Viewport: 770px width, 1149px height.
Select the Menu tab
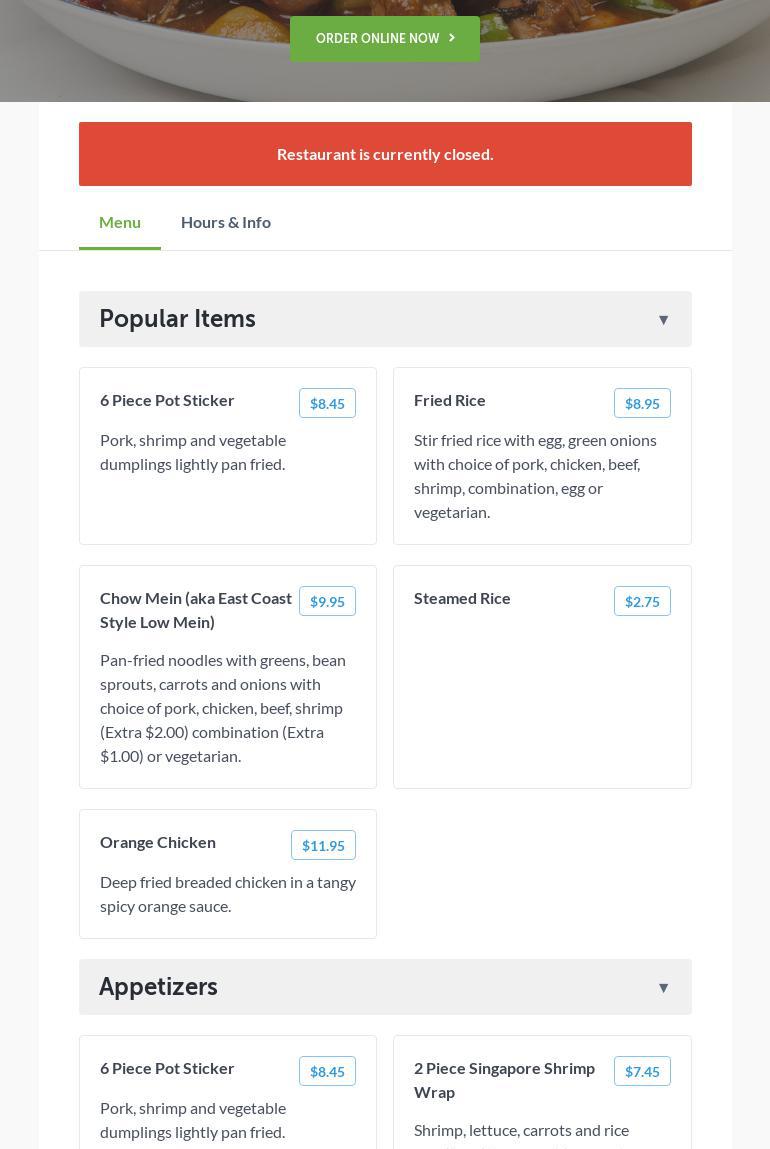[120, 222]
